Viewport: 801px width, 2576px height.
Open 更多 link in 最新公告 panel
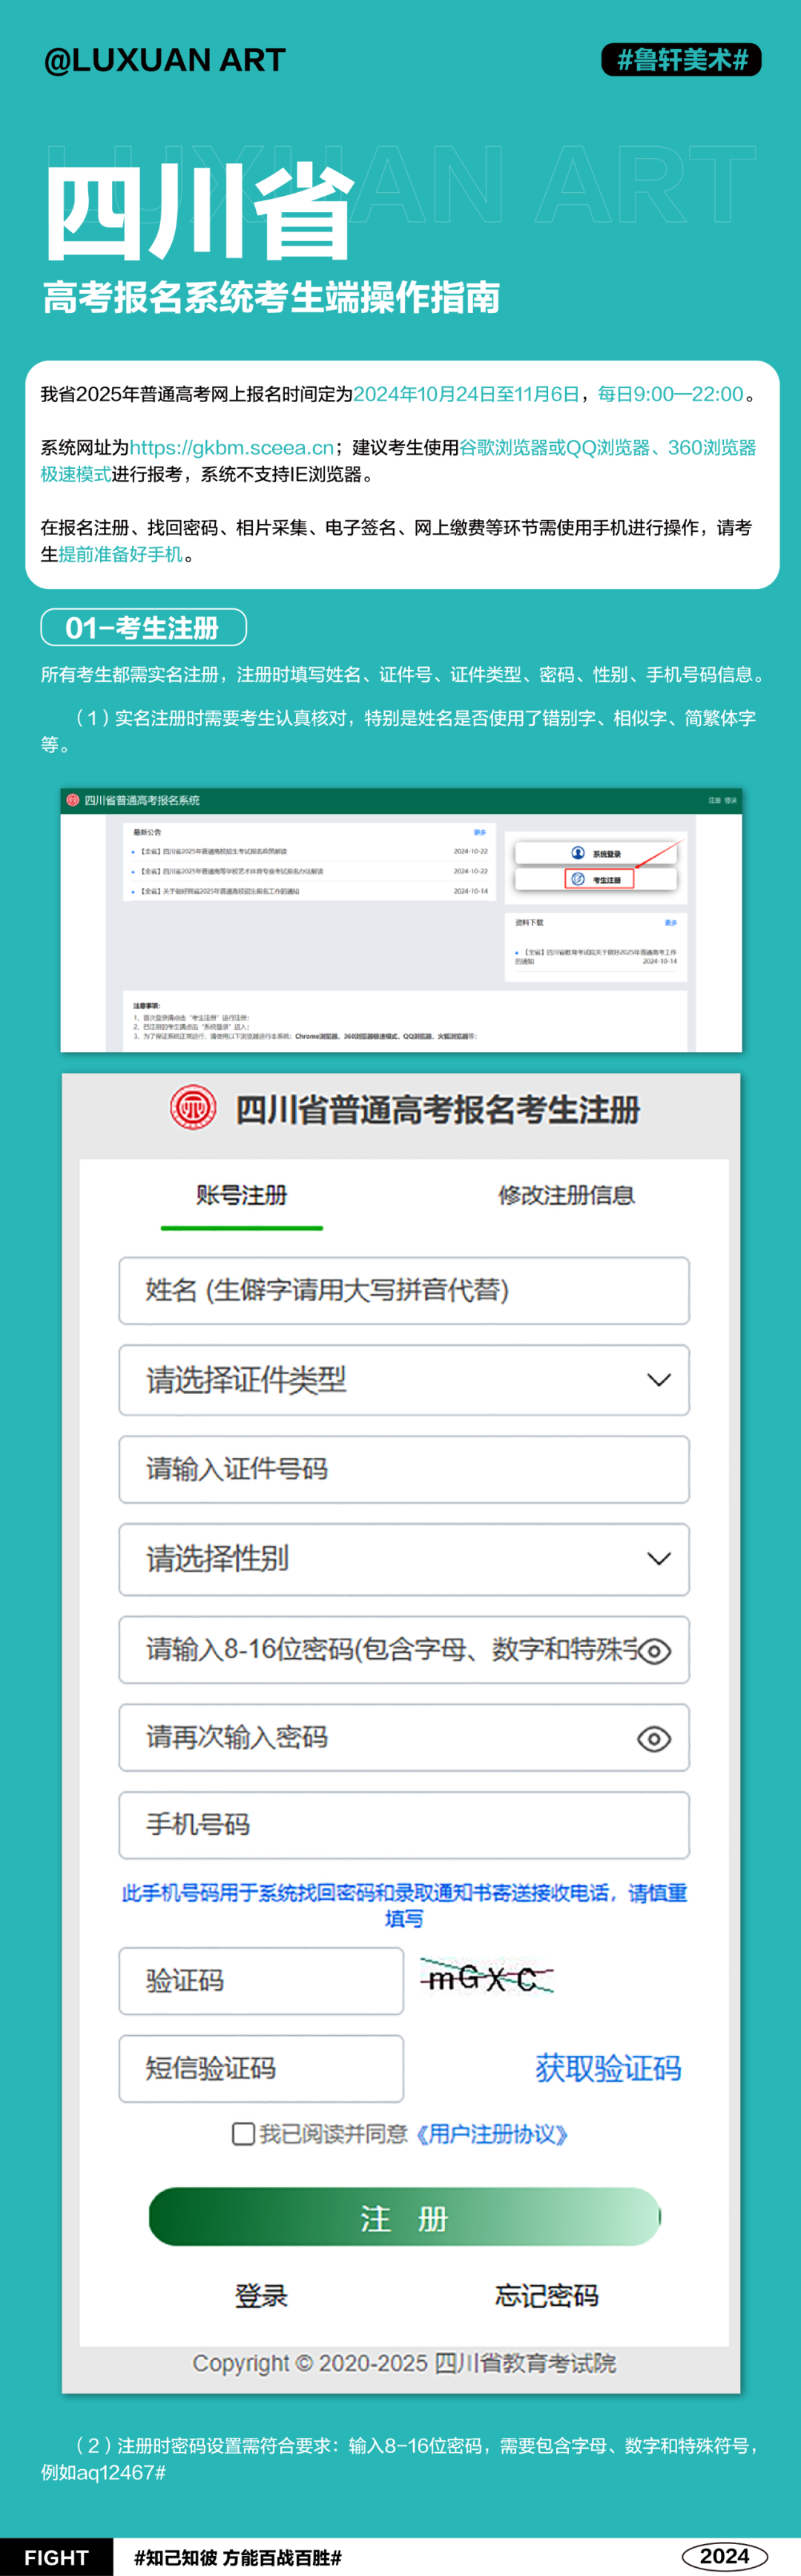point(480,832)
